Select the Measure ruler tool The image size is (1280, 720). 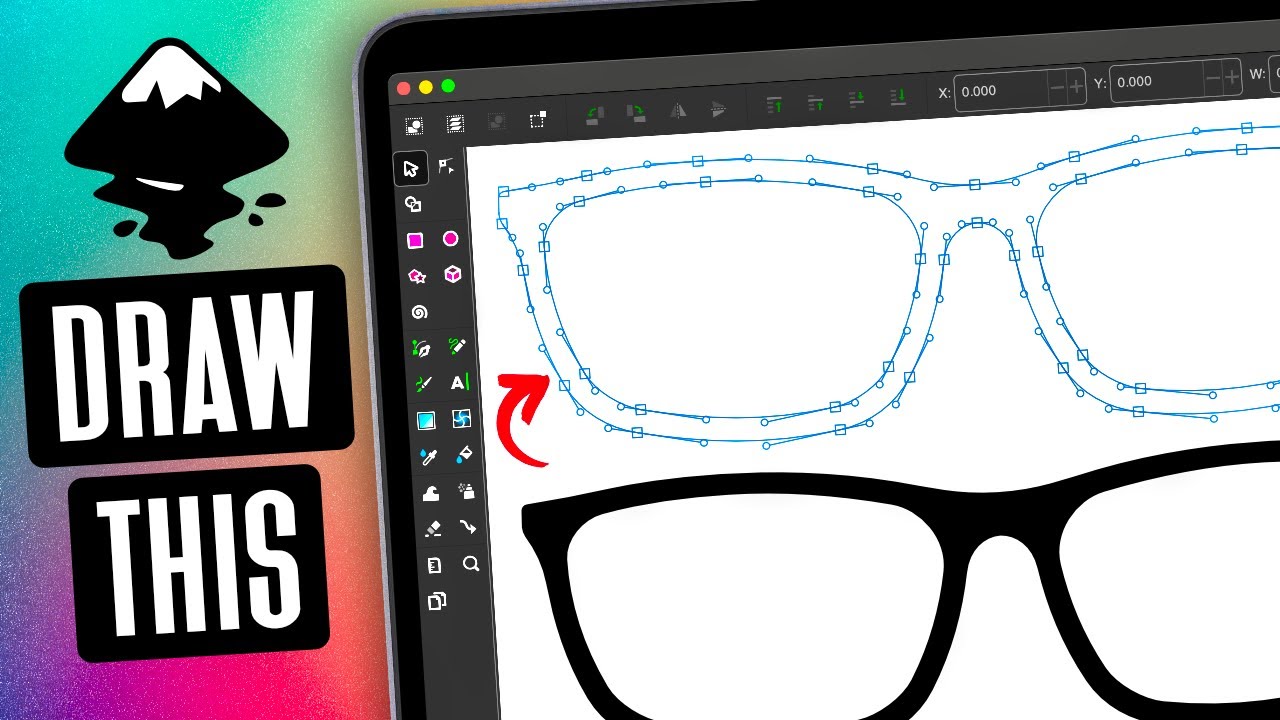434,566
